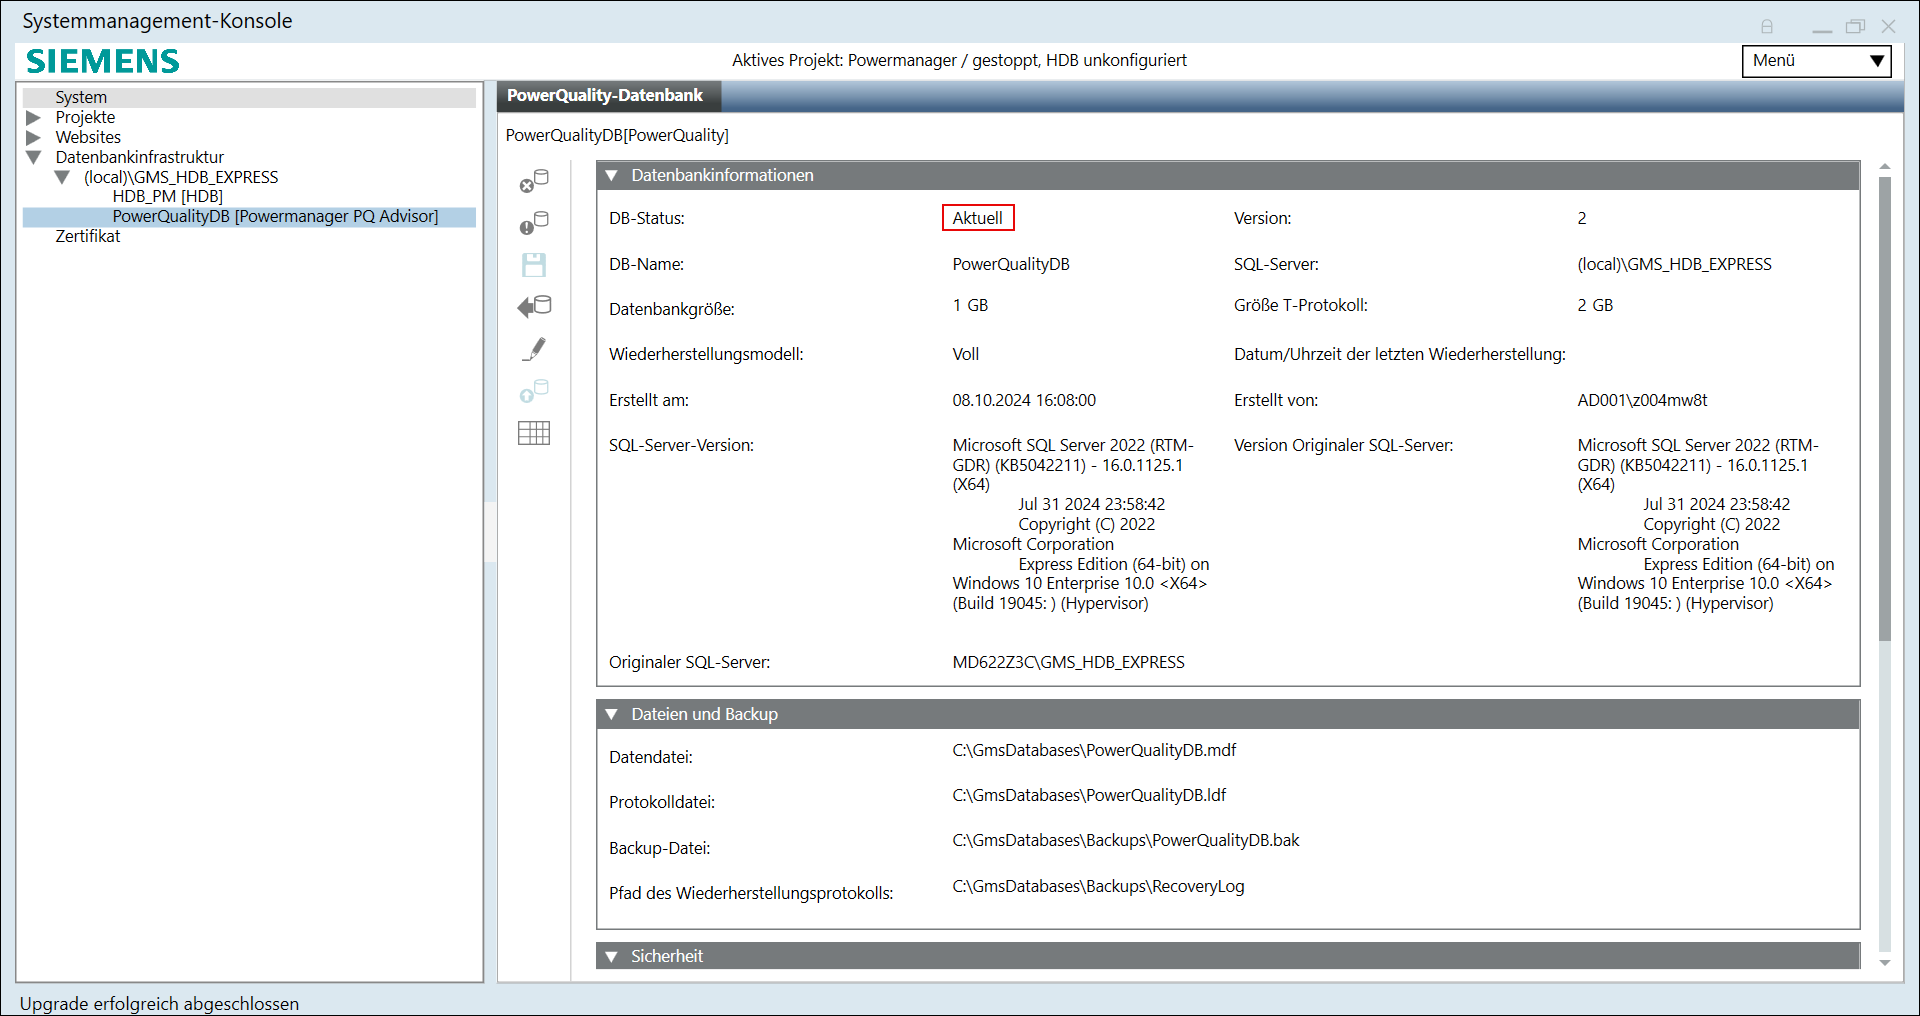The image size is (1920, 1016).
Task: Click the pencil edit icon
Action: coord(534,349)
